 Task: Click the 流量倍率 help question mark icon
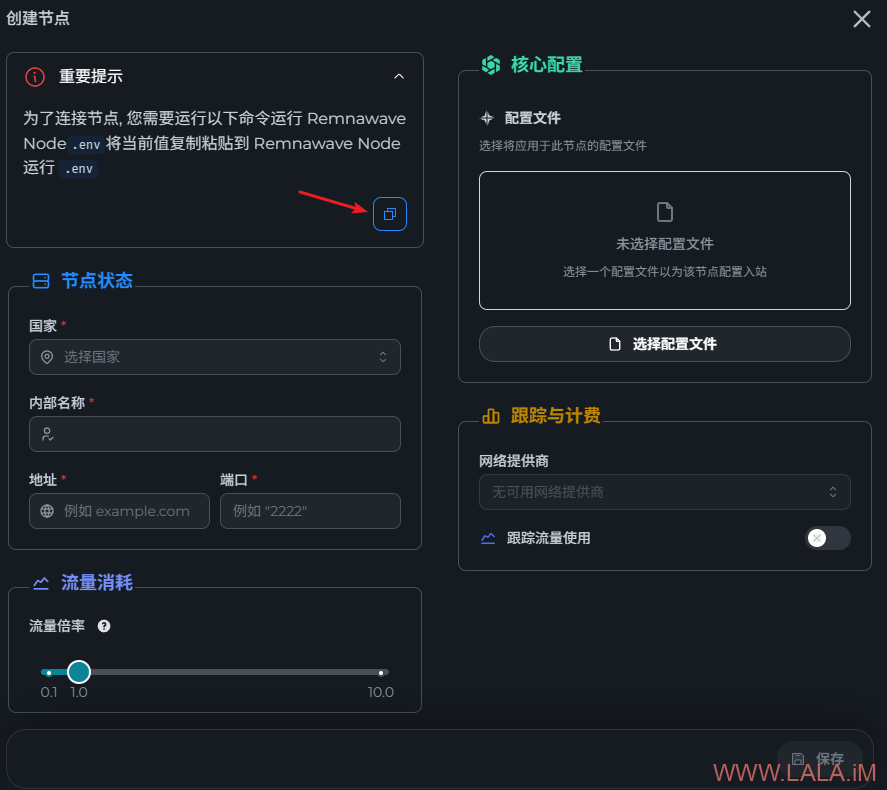pos(104,626)
